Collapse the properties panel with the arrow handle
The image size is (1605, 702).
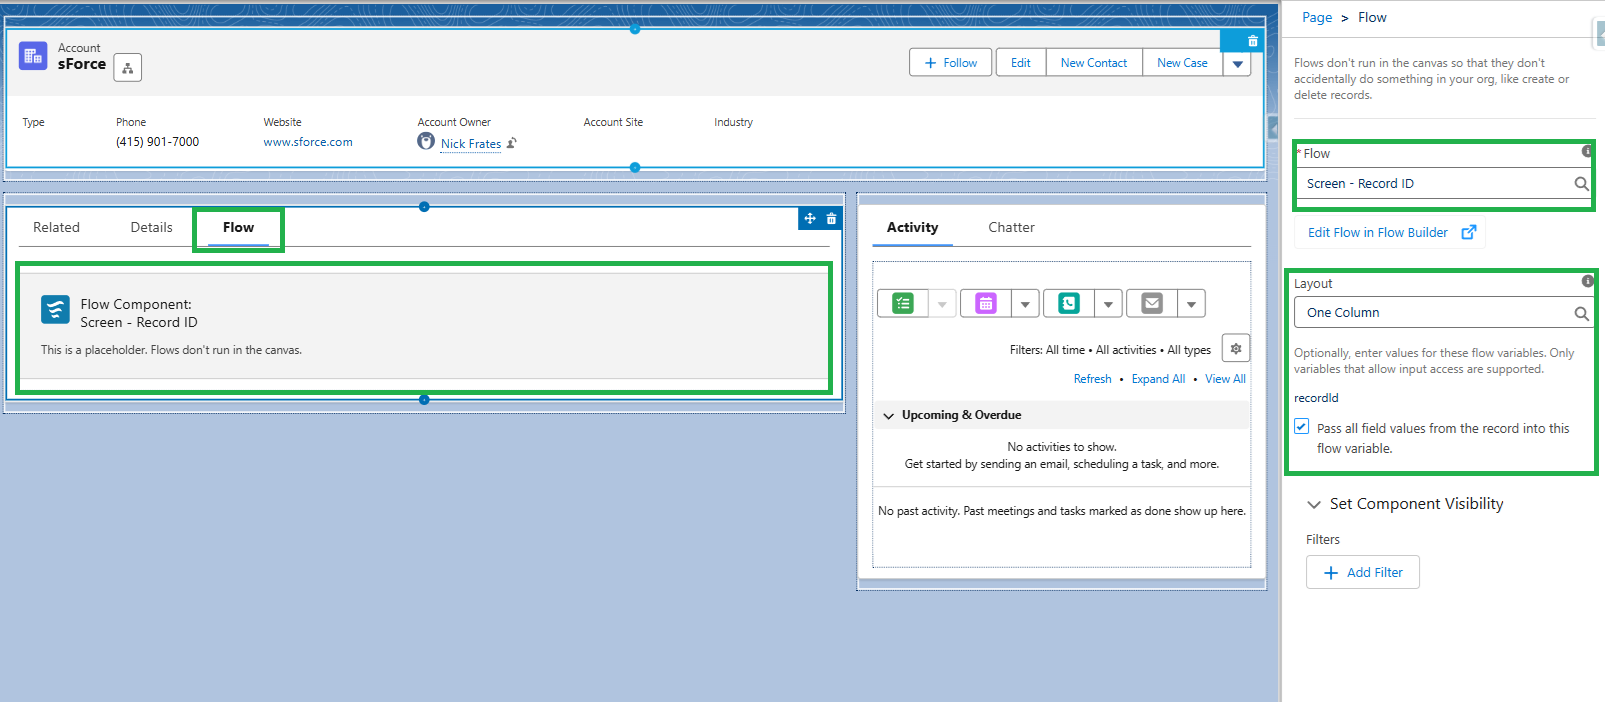tap(1273, 128)
